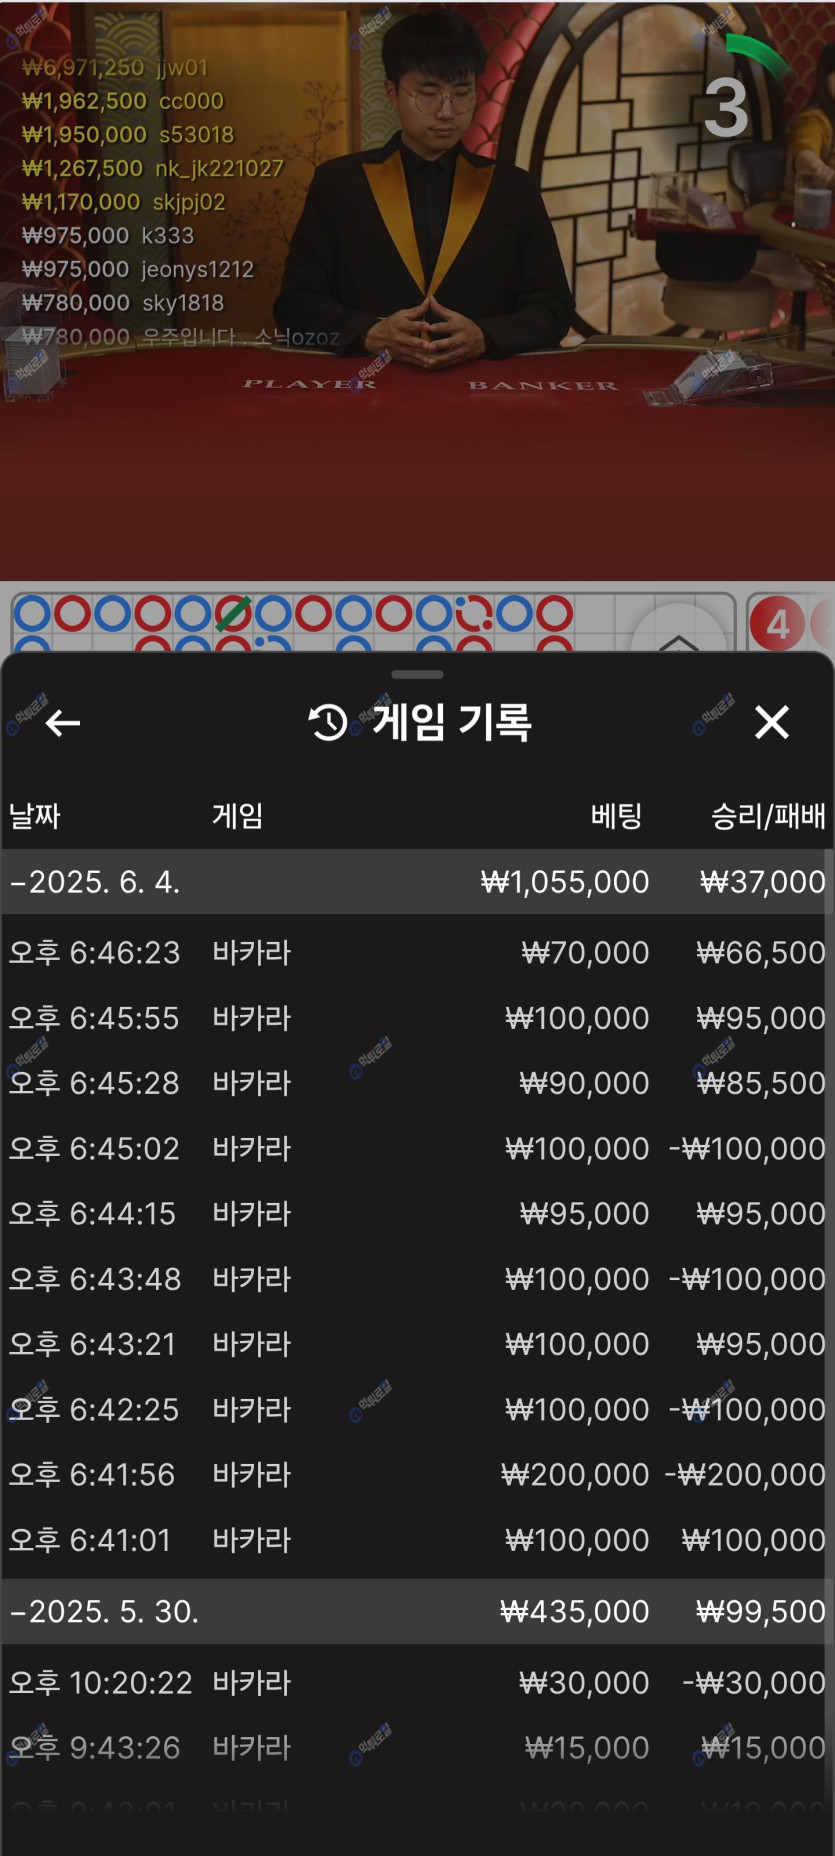Tap the red number 4 badge
The width and height of the screenshot is (835, 1856).
(777, 624)
